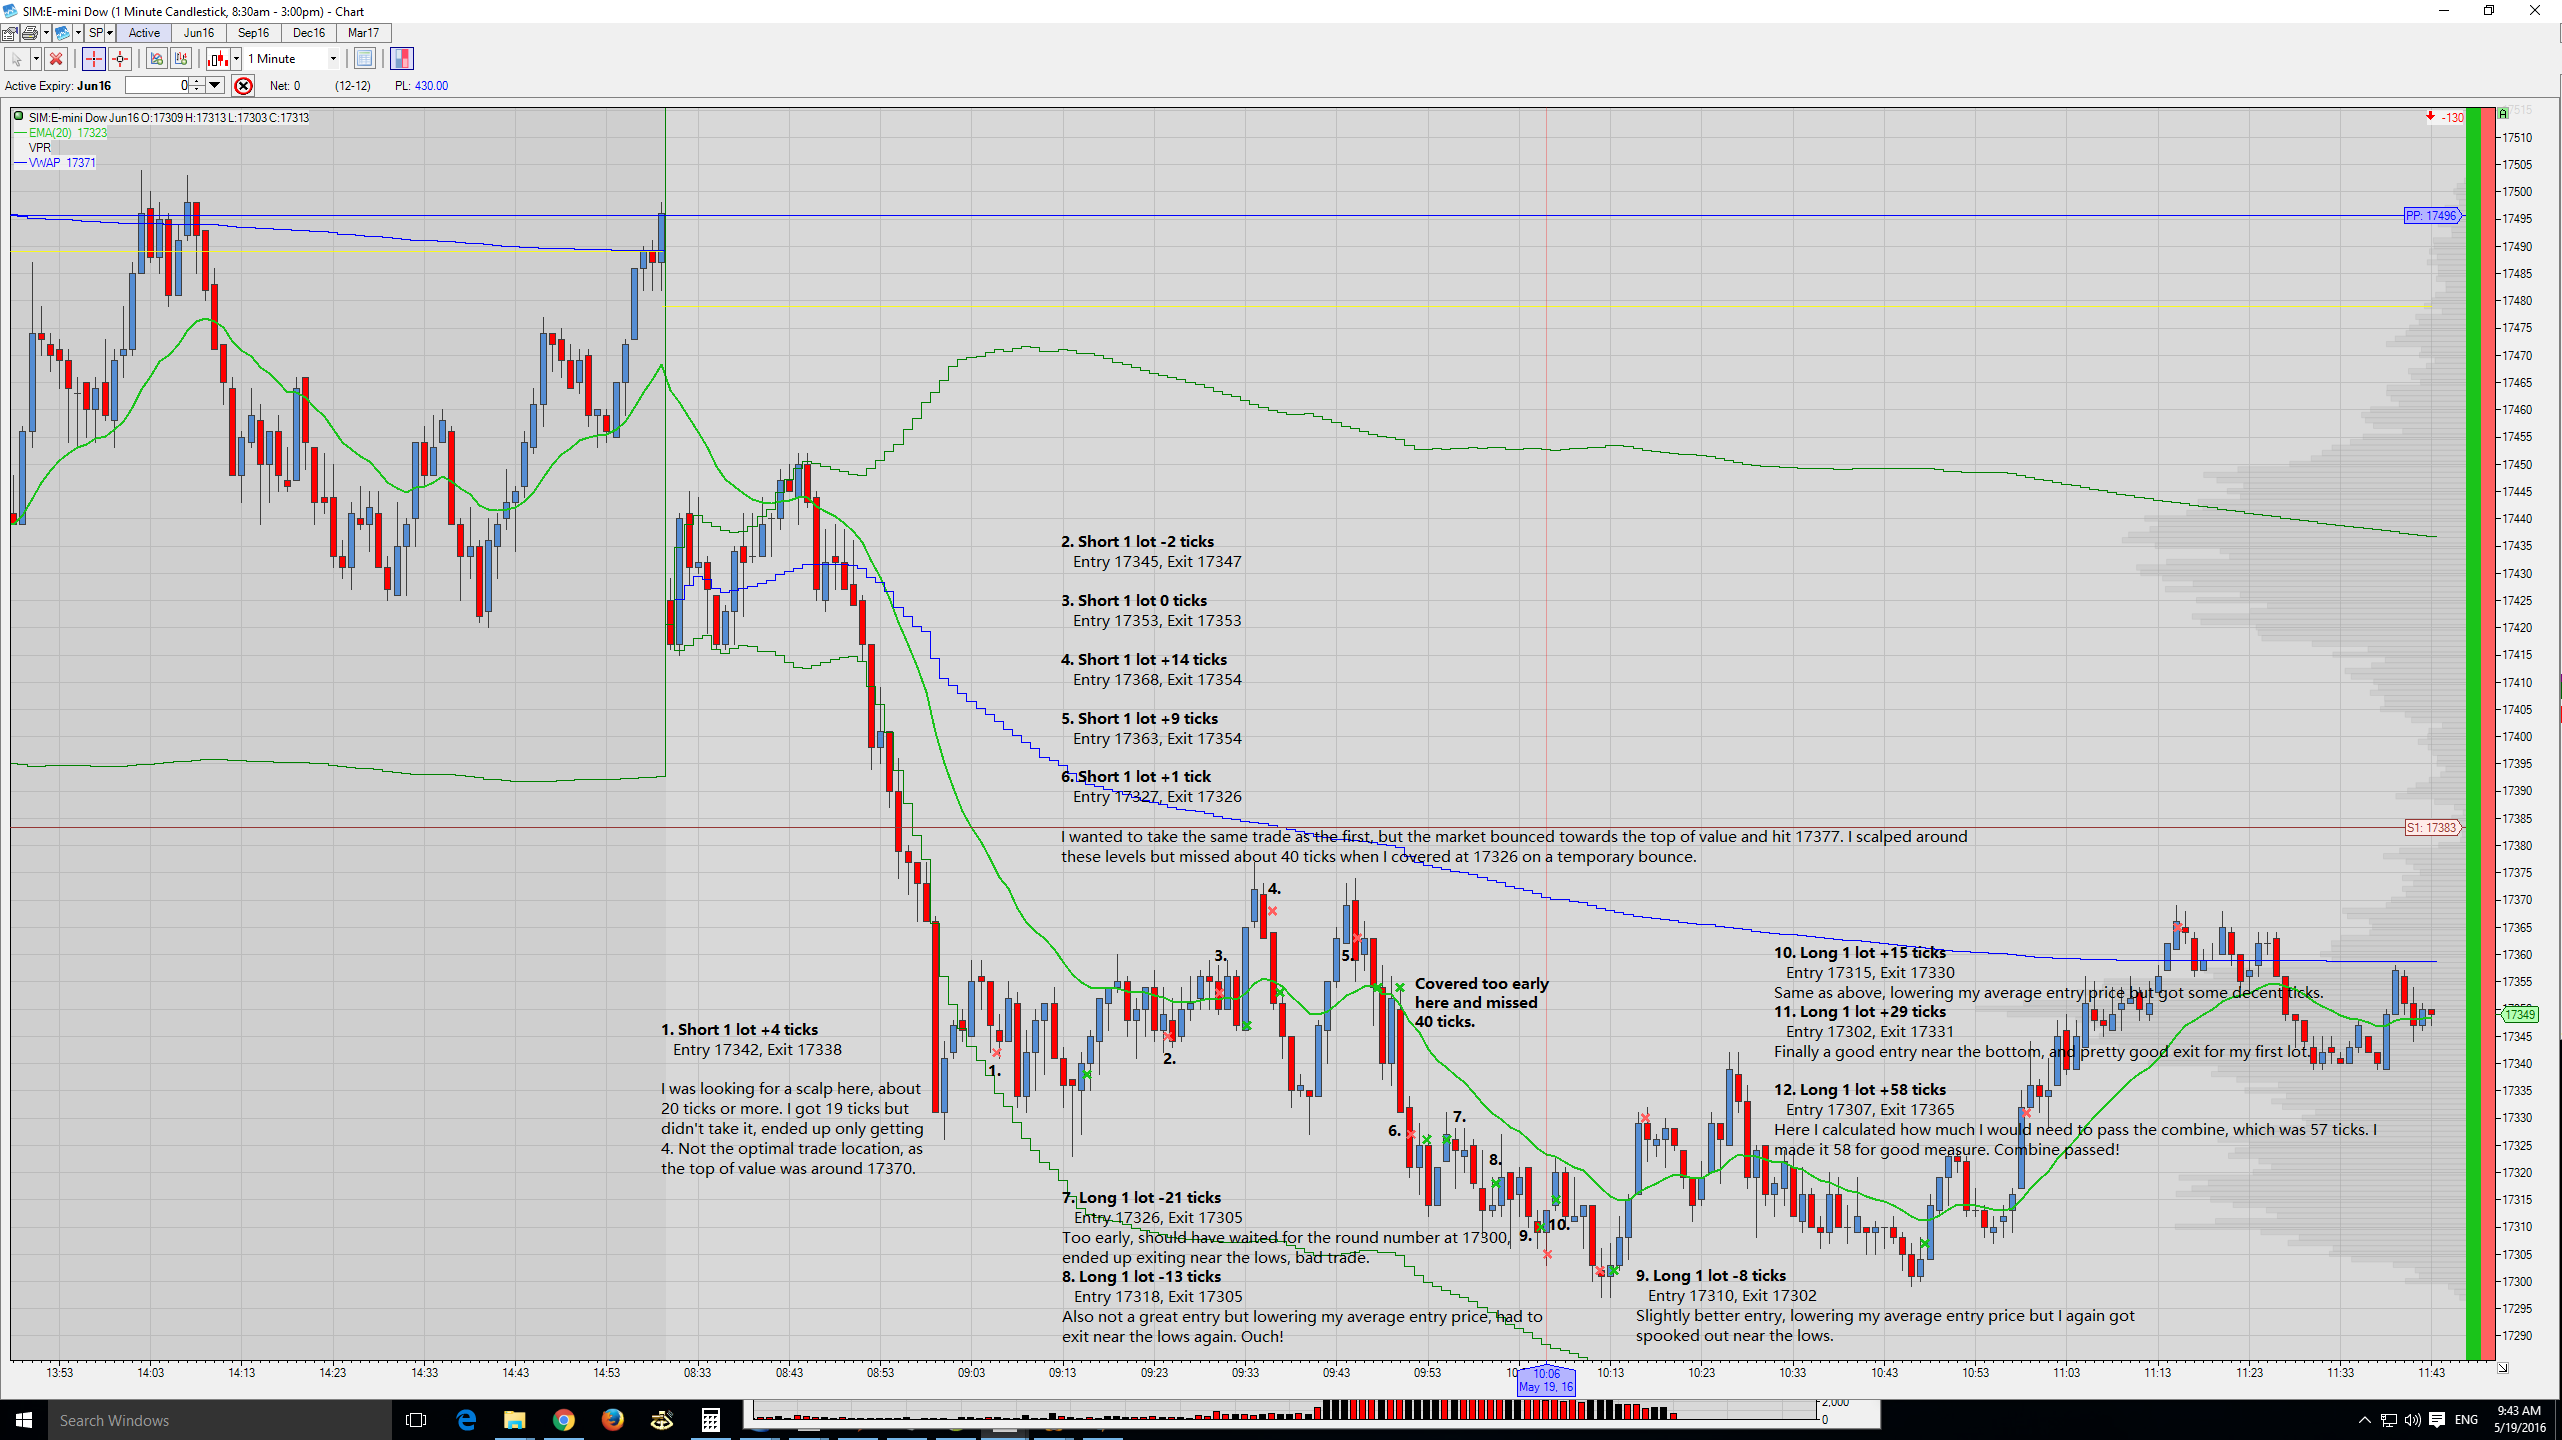Open the trading platform taskbar icon
This screenshot has height=1440, width=2562.
coord(661,1420)
